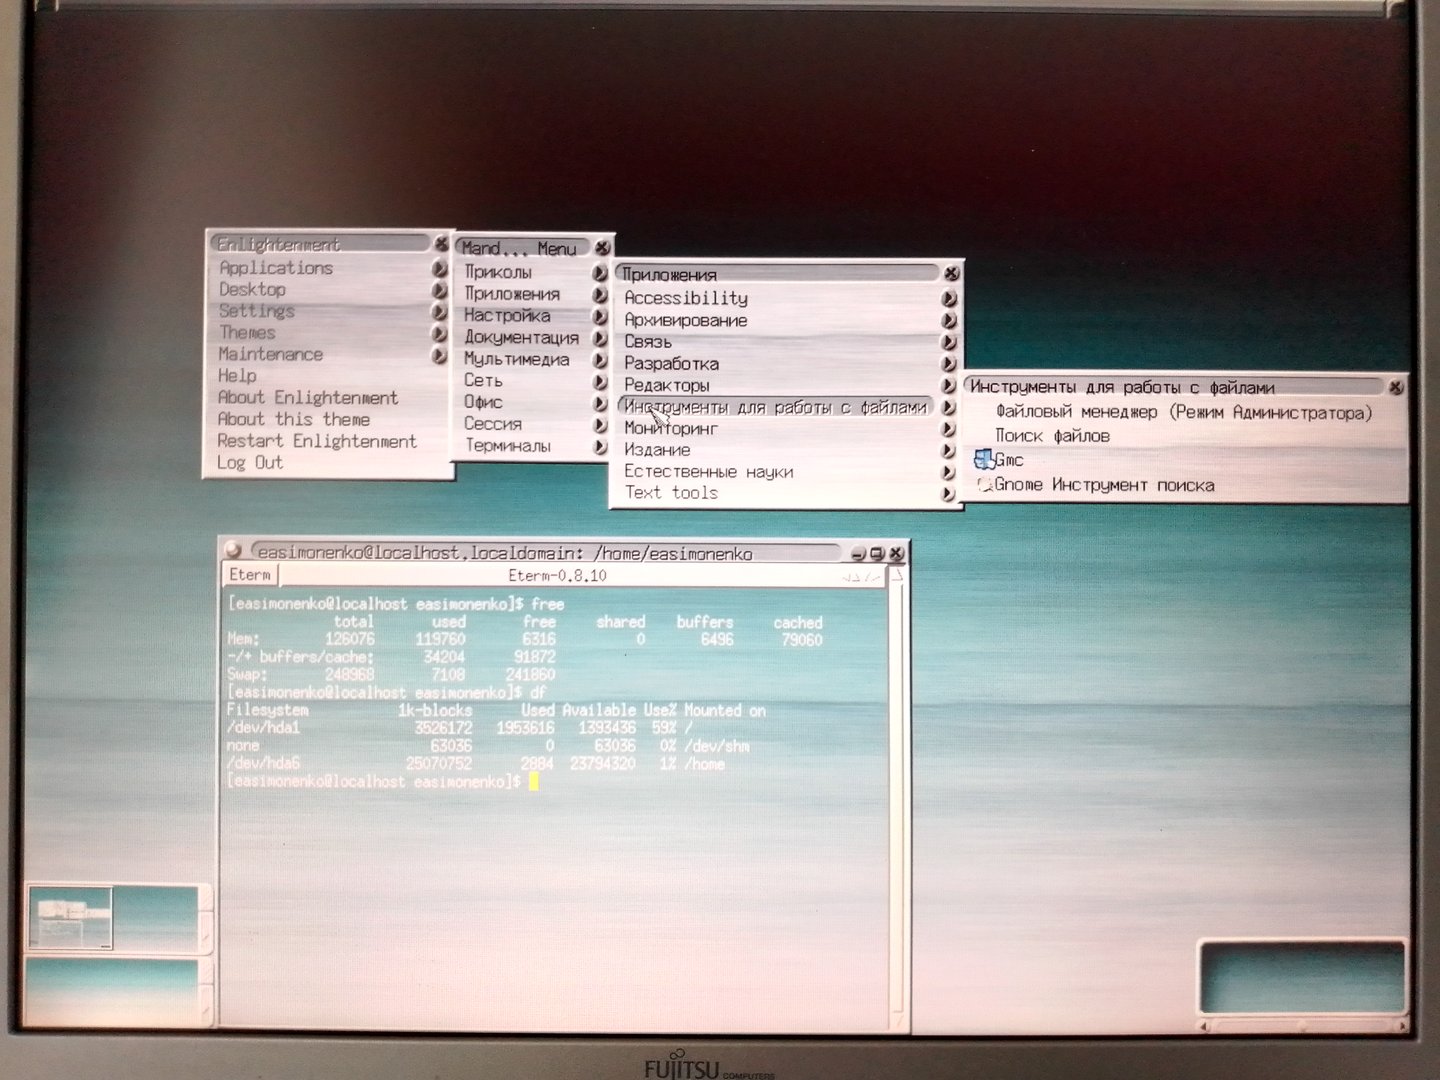
Task: Open the Разработка entry
Action: coord(671,364)
